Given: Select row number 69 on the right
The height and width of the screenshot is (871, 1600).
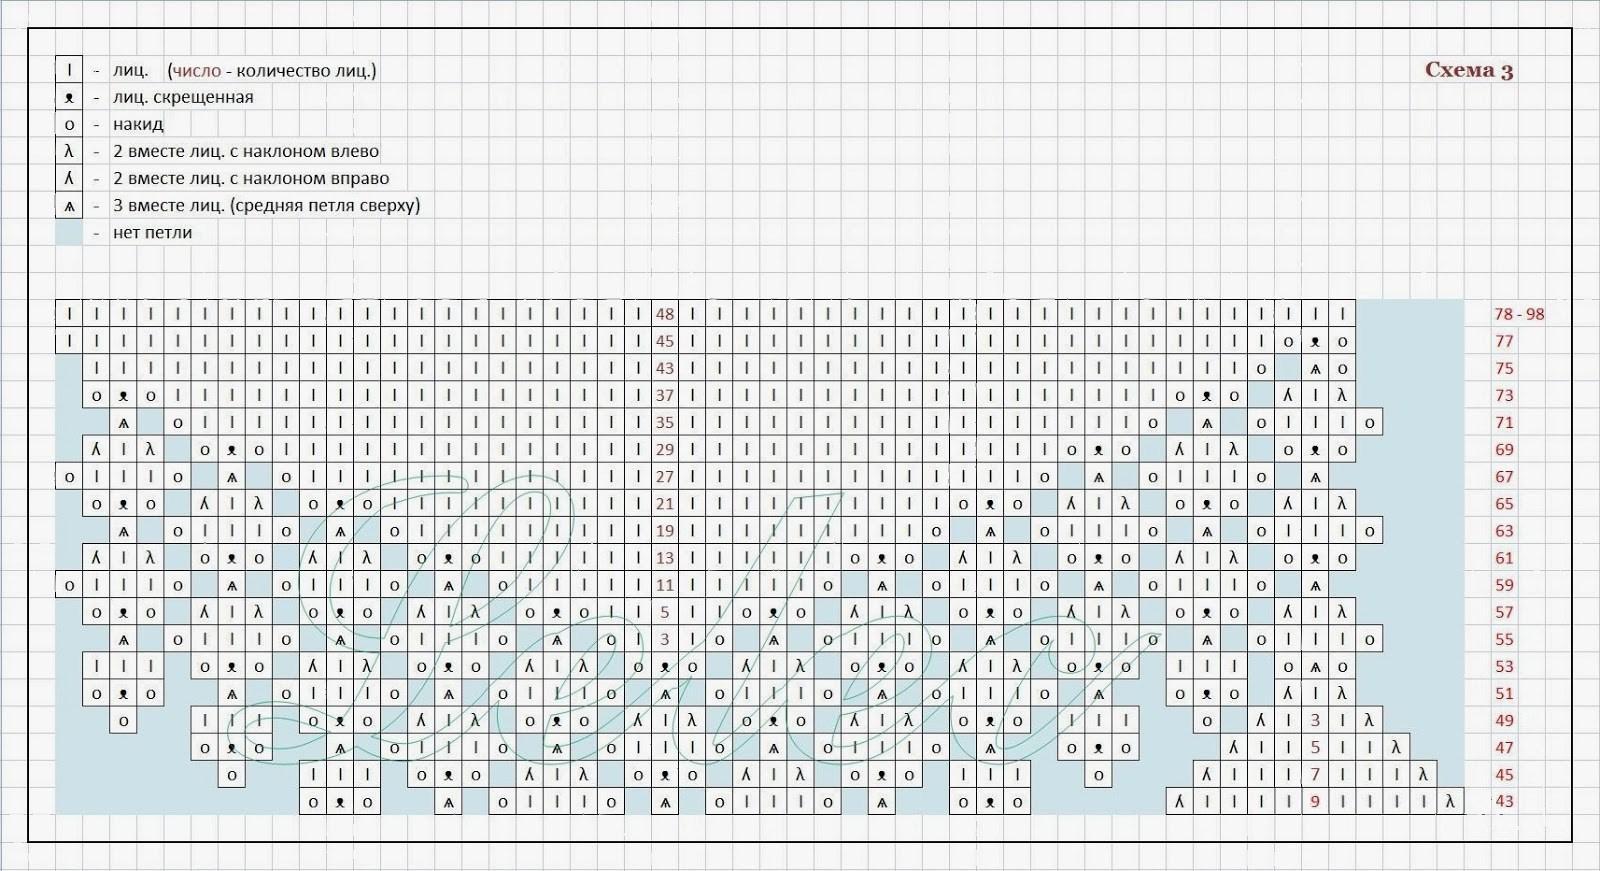Looking at the screenshot, I should point(1504,450).
